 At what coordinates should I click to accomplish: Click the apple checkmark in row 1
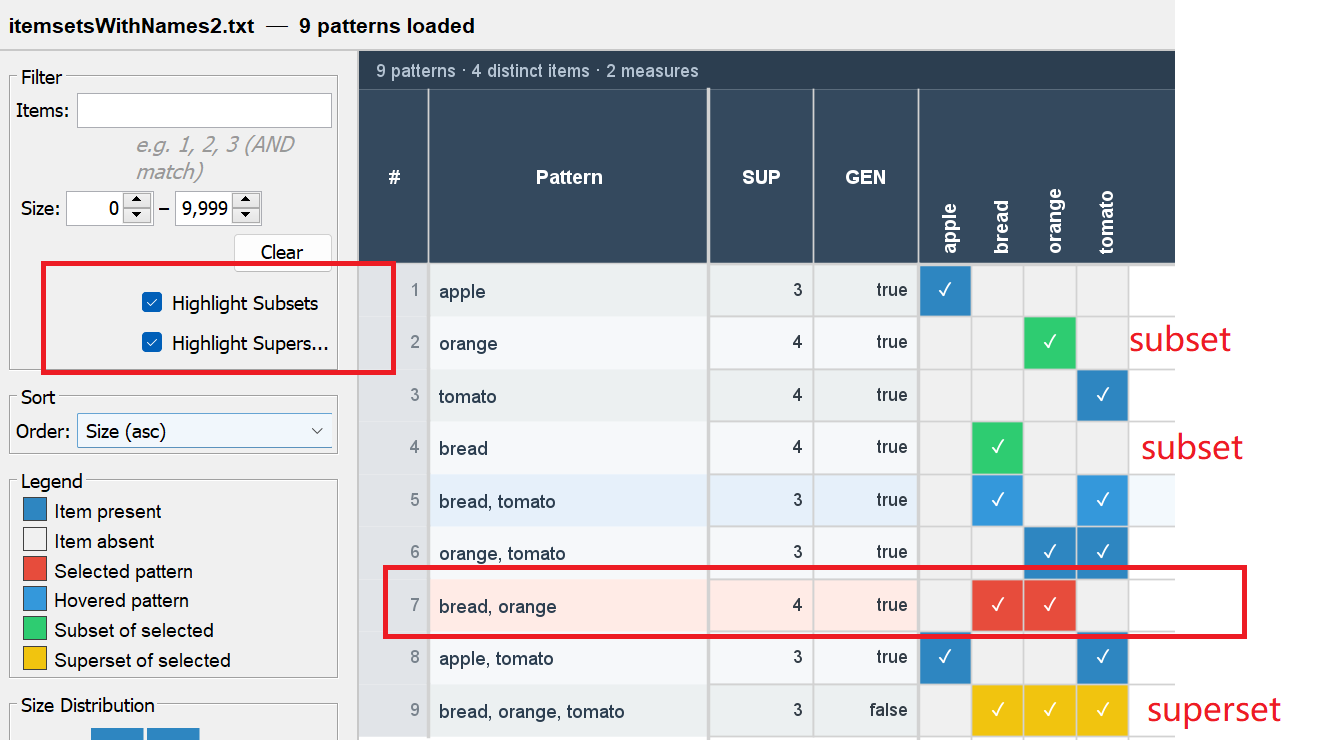945,290
